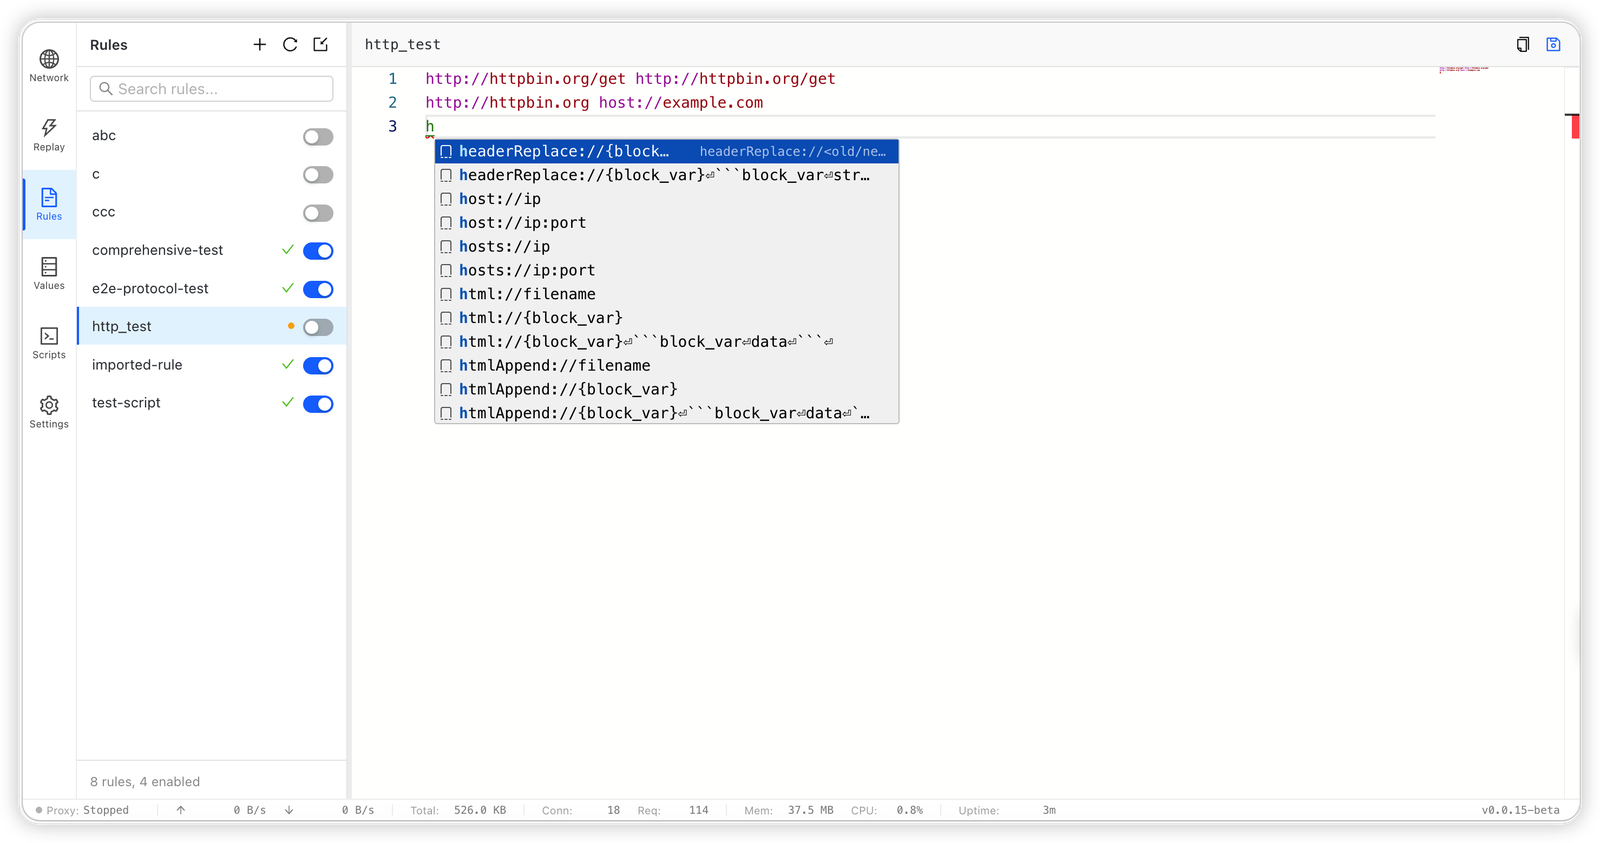Enable the ccc rule switch
Image resolution: width=1600 pixels, height=843 pixels.
point(318,213)
